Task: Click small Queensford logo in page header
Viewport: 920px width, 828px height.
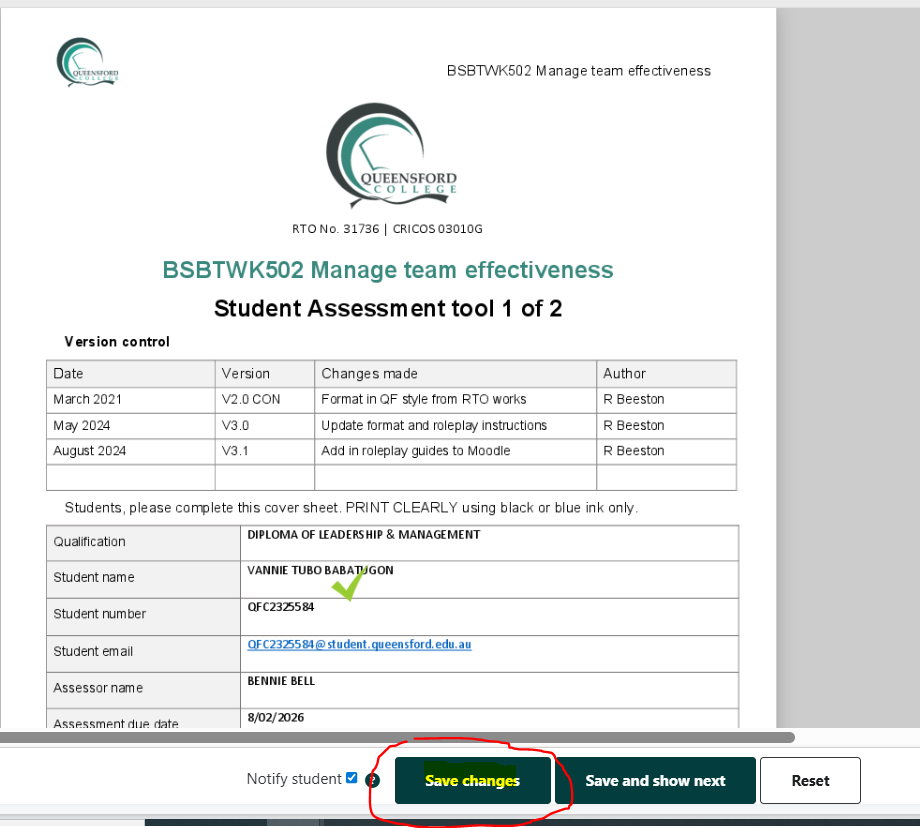Action: [x=87, y=62]
